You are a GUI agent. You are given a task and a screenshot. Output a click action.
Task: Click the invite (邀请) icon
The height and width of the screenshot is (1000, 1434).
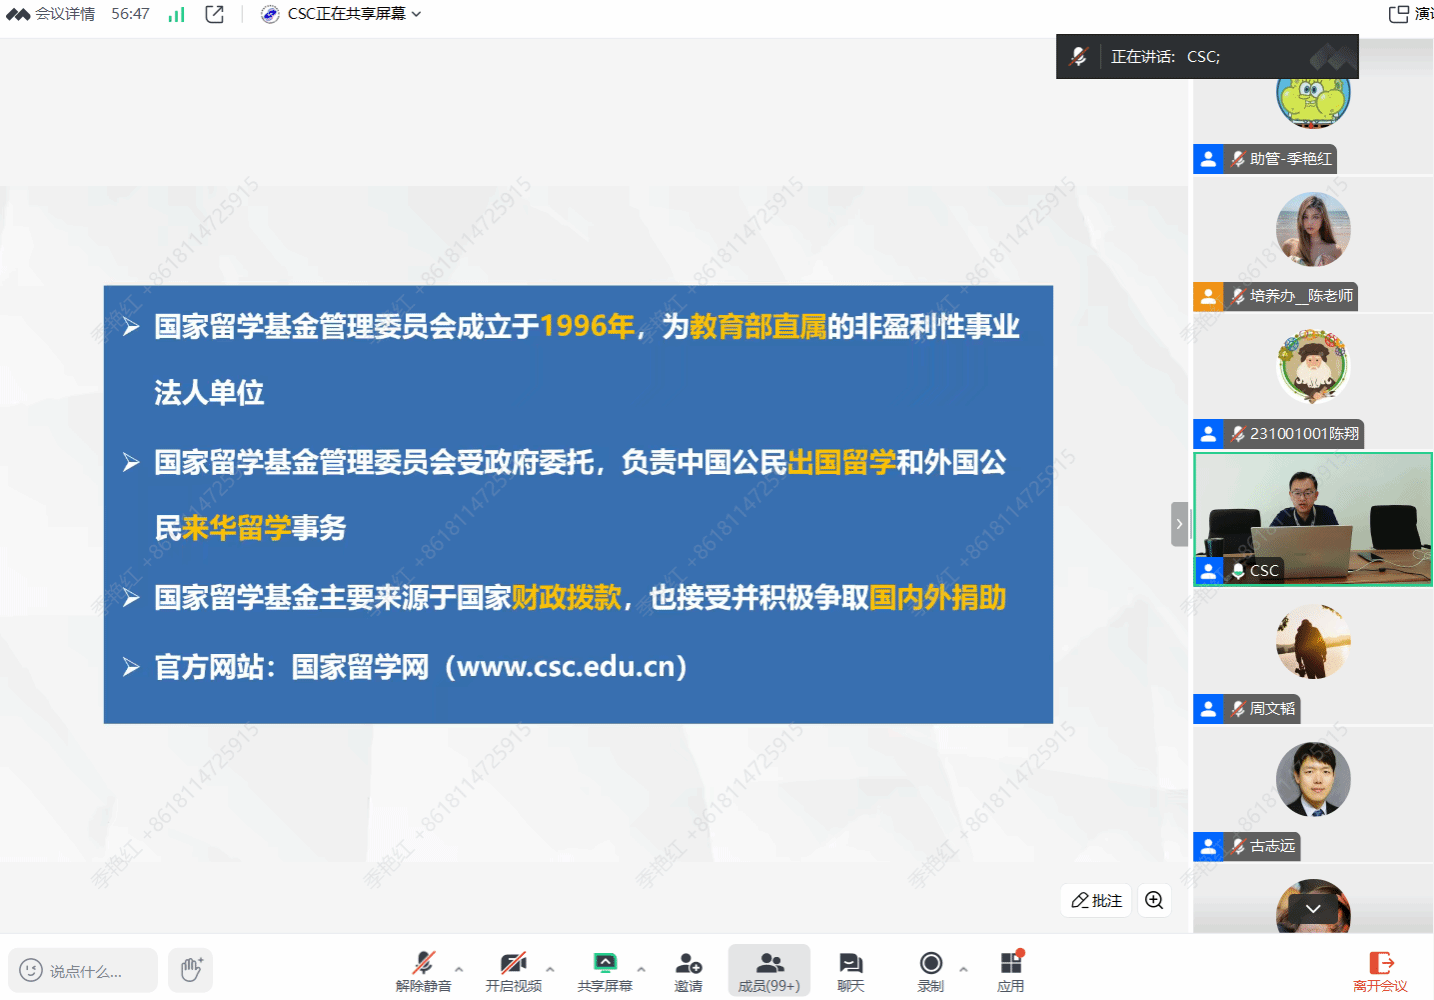(x=688, y=970)
